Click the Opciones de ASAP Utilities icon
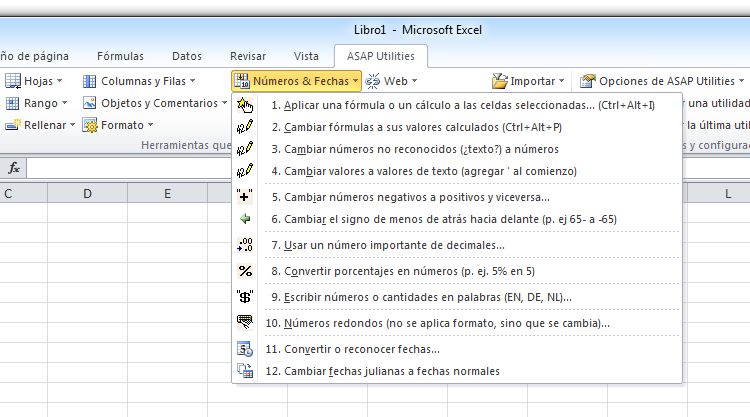The width and height of the screenshot is (750, 417). point(588,81)
